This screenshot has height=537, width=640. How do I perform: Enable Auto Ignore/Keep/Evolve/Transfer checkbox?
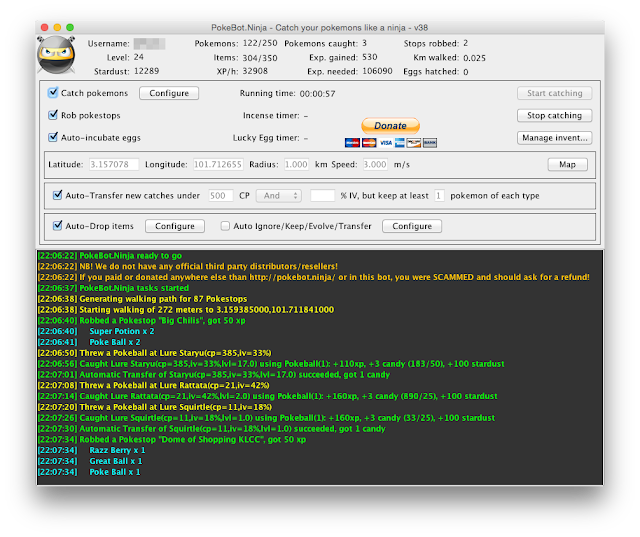coord(225,226)
